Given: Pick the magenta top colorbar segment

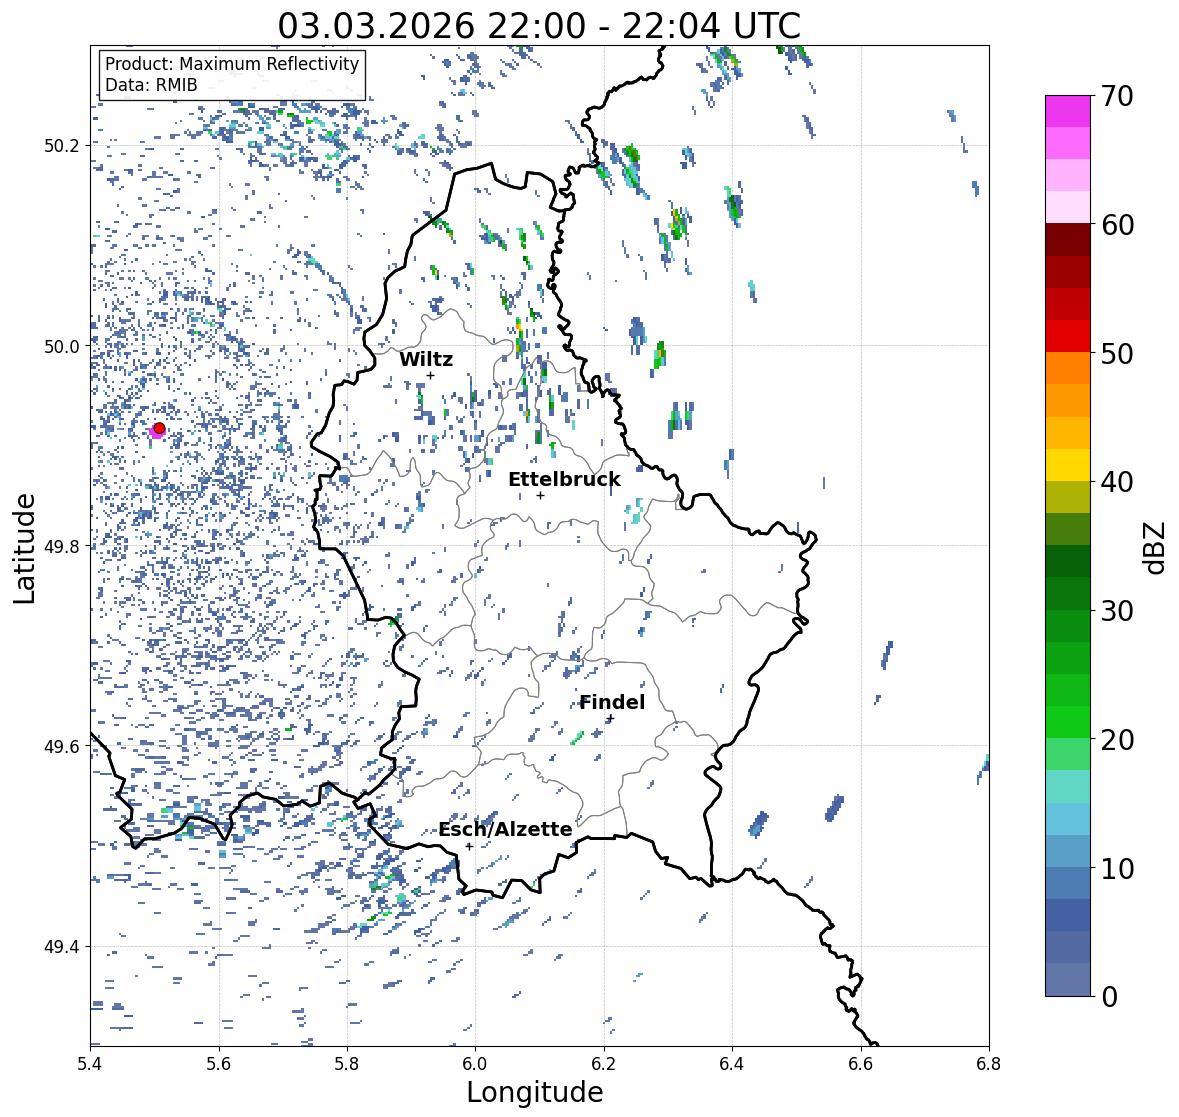Looking at the screenshot, I should (1068, 112).
